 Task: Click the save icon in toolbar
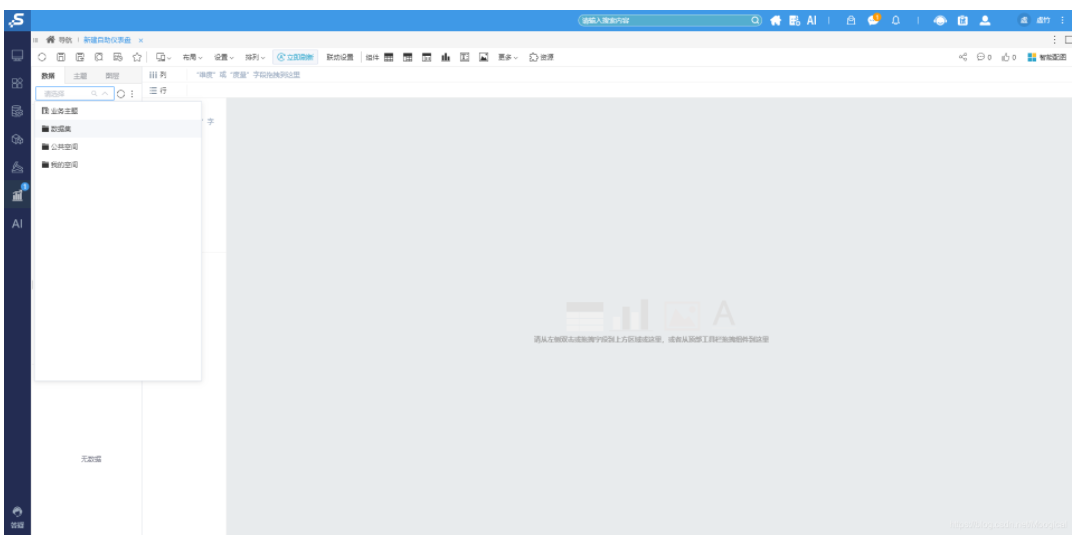(61, 57)
